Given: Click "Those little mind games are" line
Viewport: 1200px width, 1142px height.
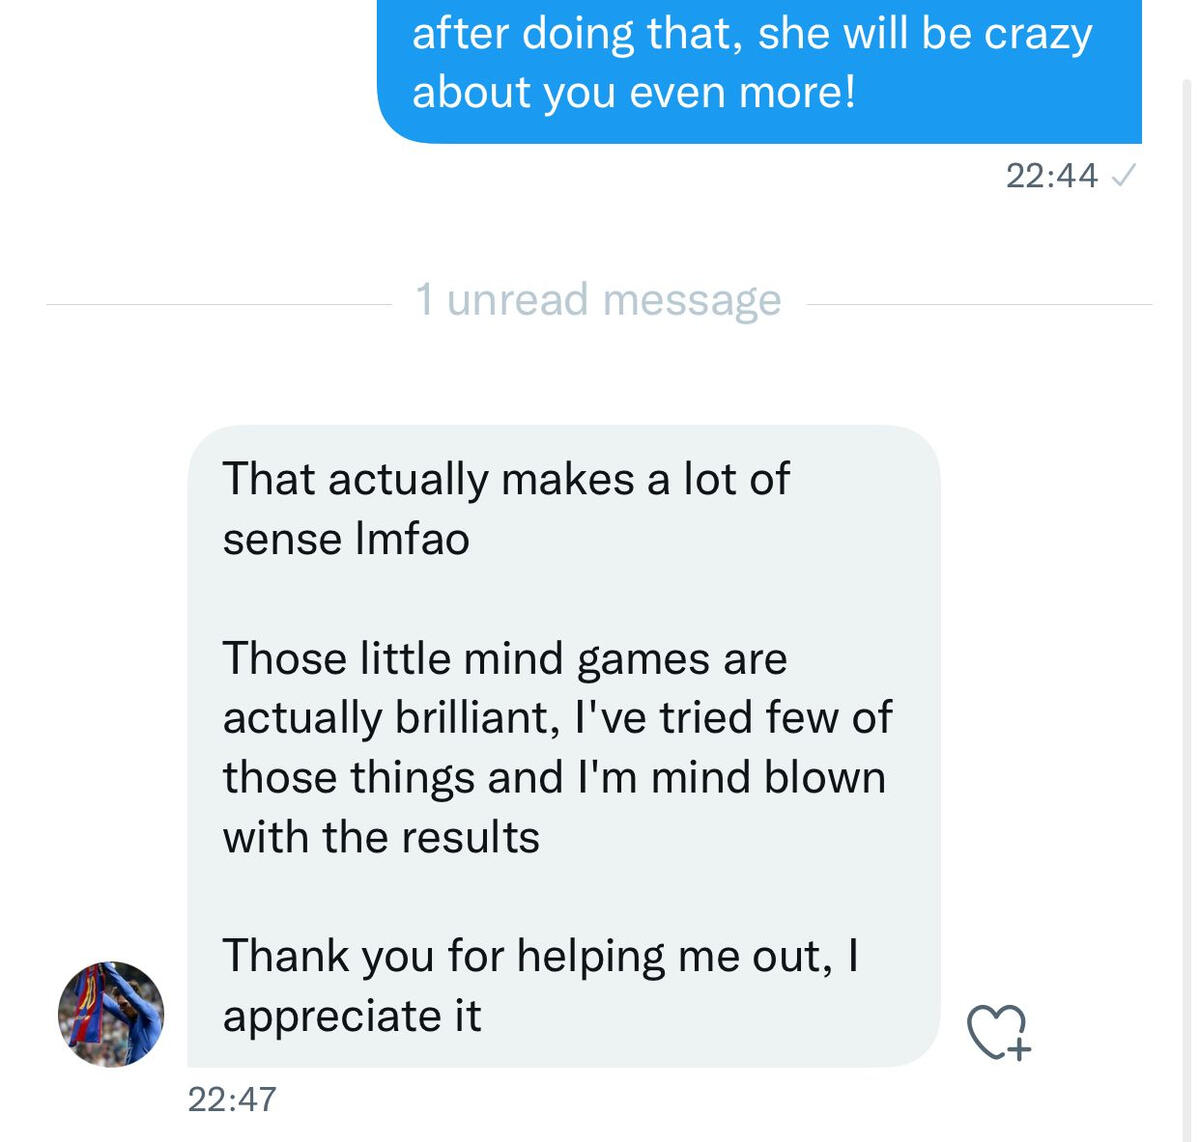Looking at the screenshot, I should (505, 659).
